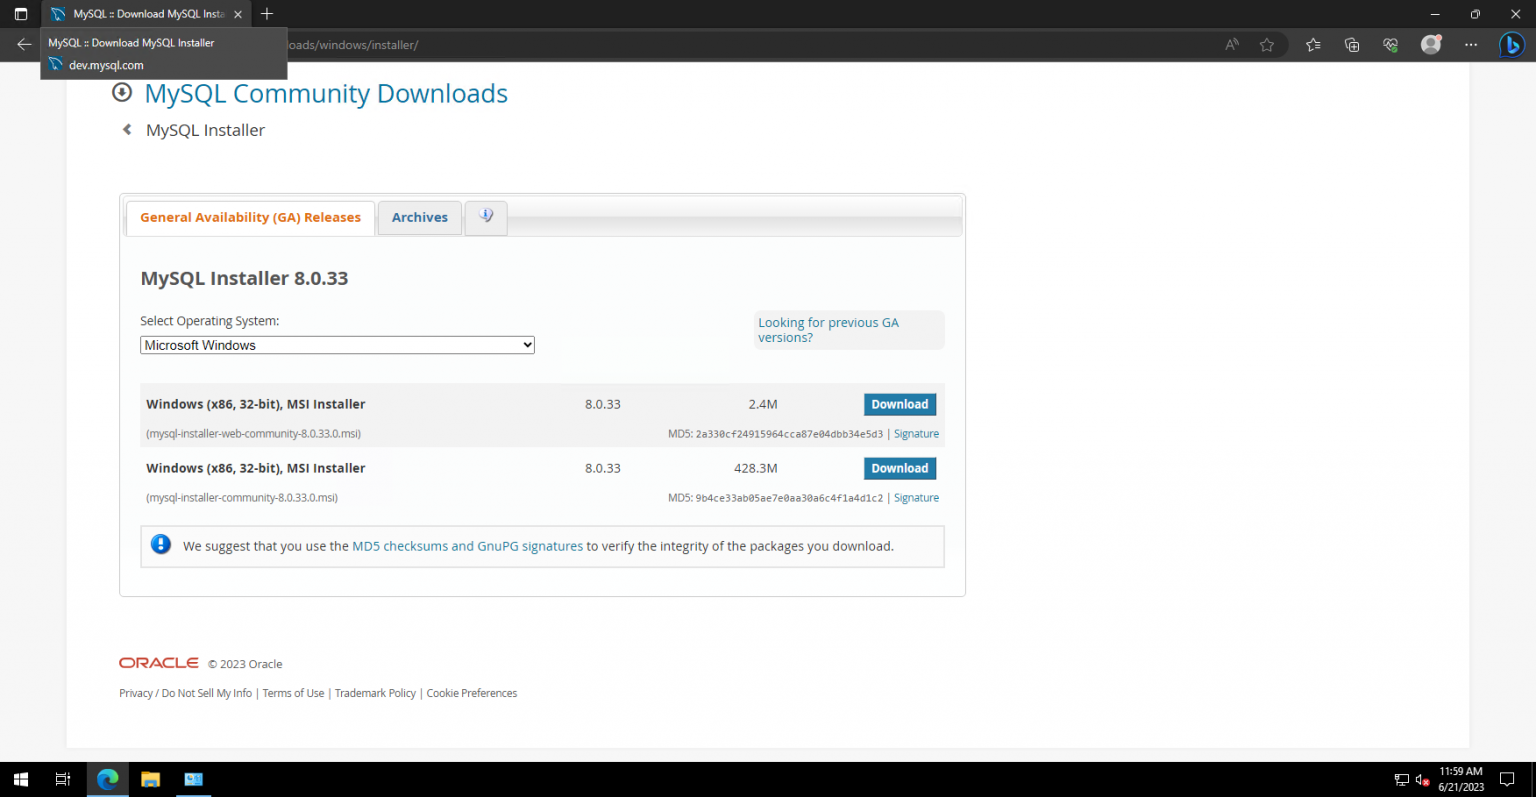Screen dimensions: 1536x797
Task: Open the Edge profile avatar icon
Action: (x=1430, y=45)
